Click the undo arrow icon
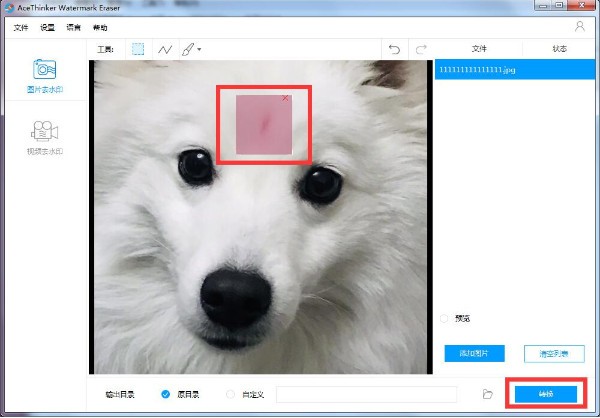 pos(394,49)
